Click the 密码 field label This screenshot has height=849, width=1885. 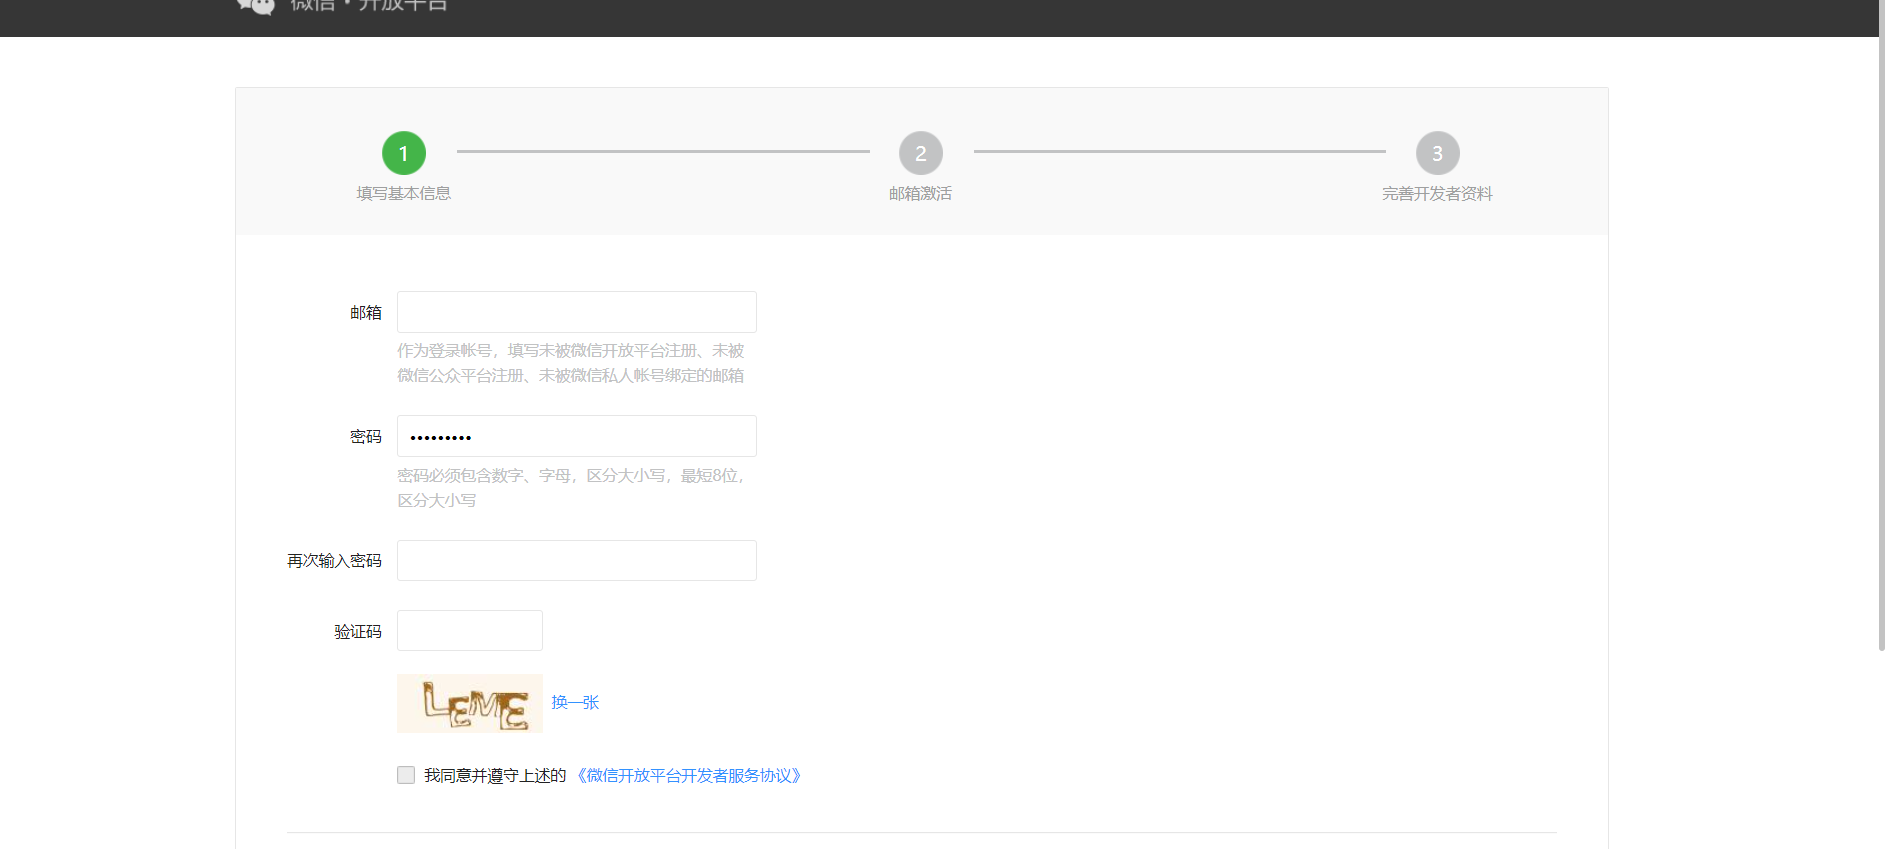[366, 437]
